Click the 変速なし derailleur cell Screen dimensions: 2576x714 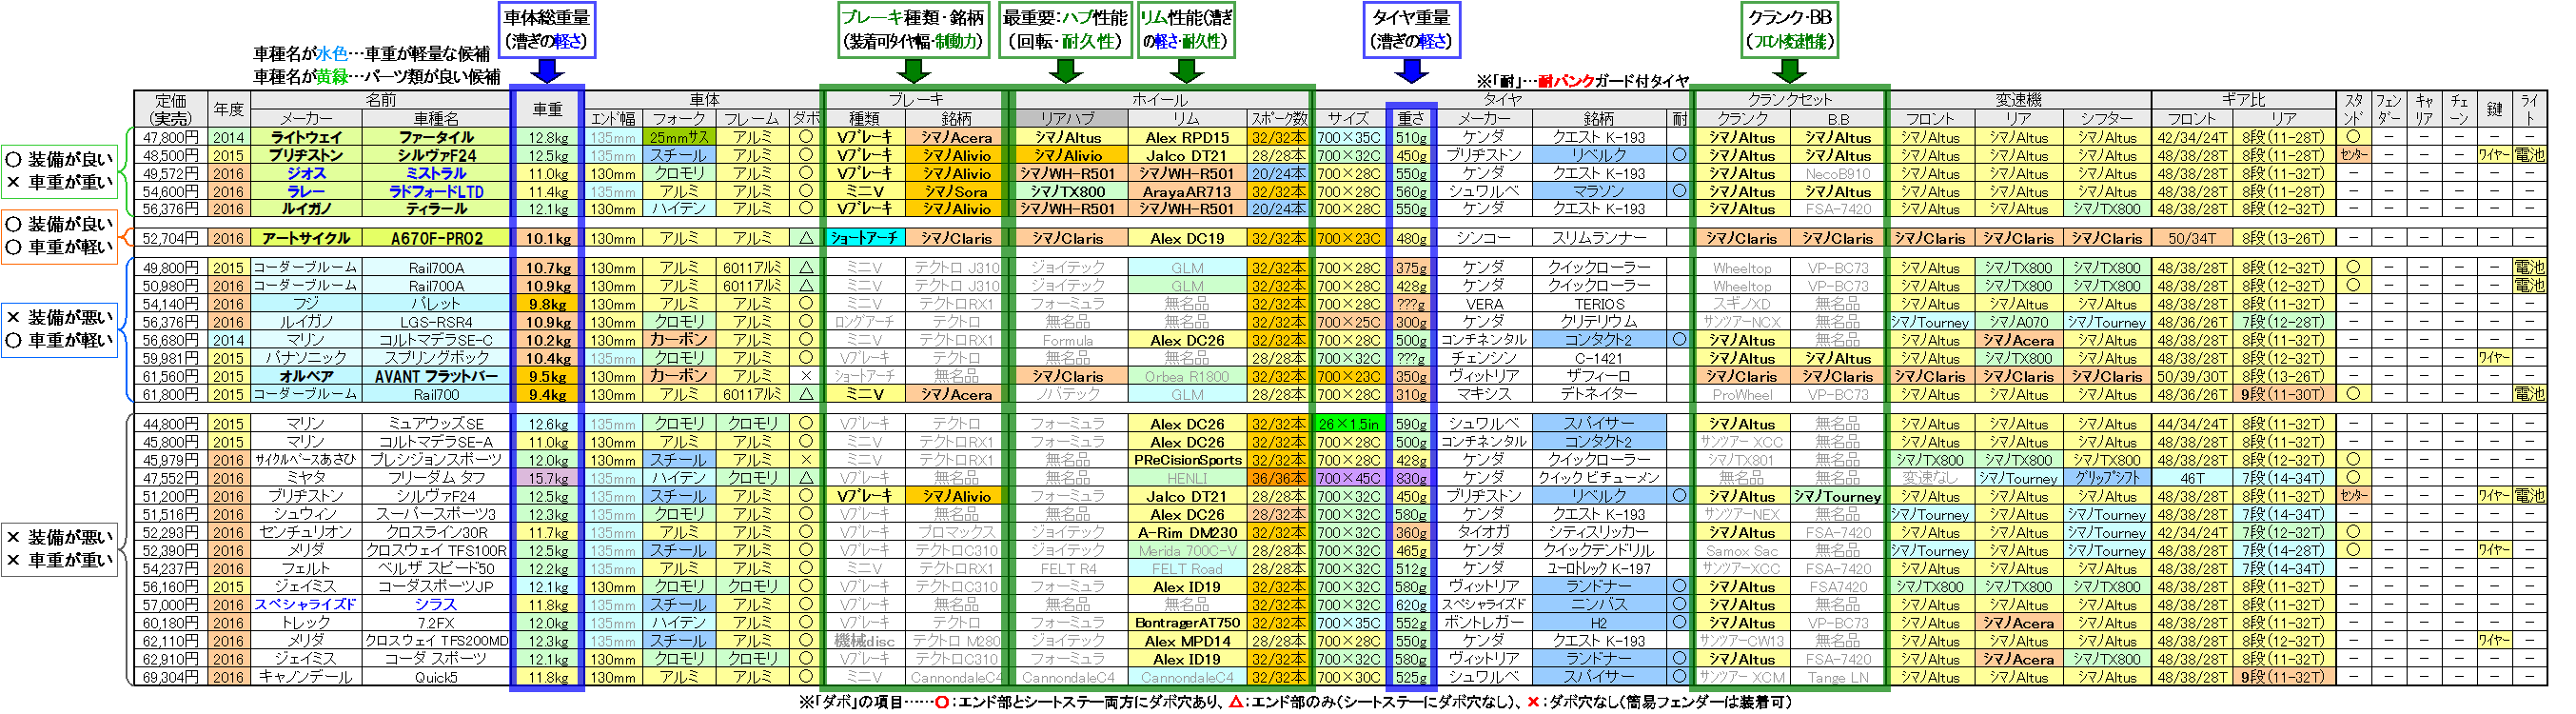pos(1929,478)
